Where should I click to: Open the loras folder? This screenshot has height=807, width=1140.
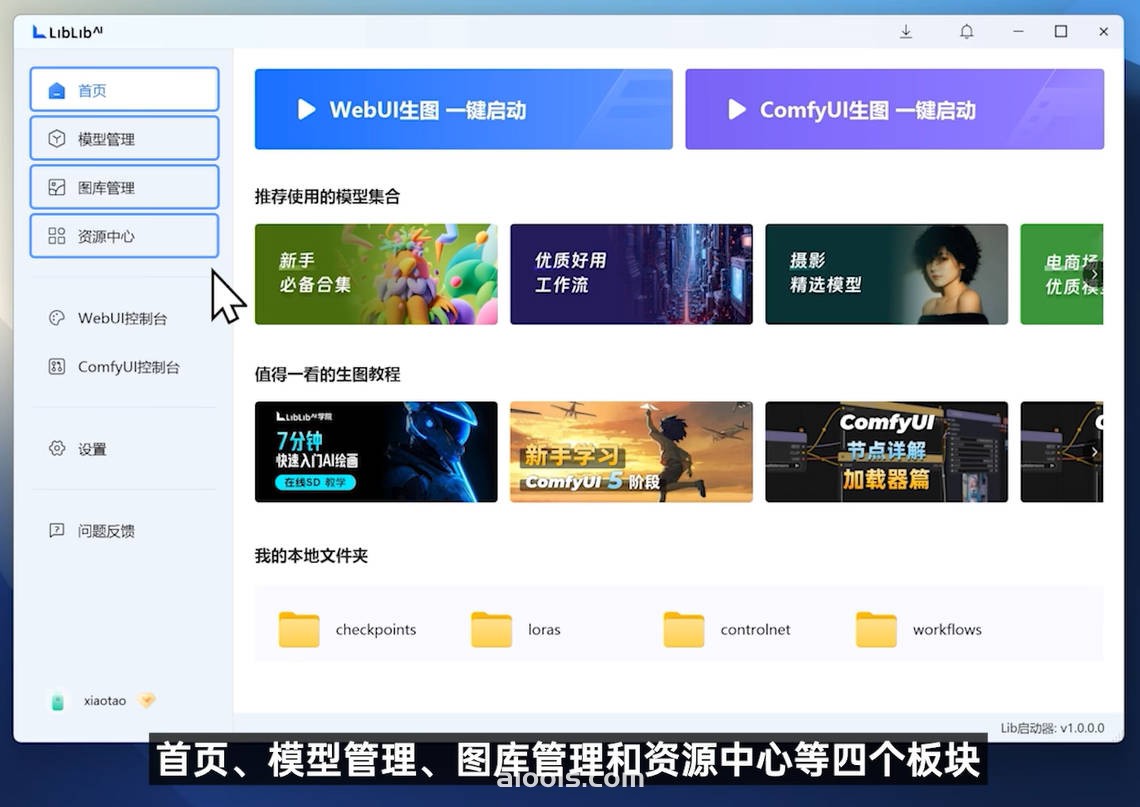pos(516,630)
